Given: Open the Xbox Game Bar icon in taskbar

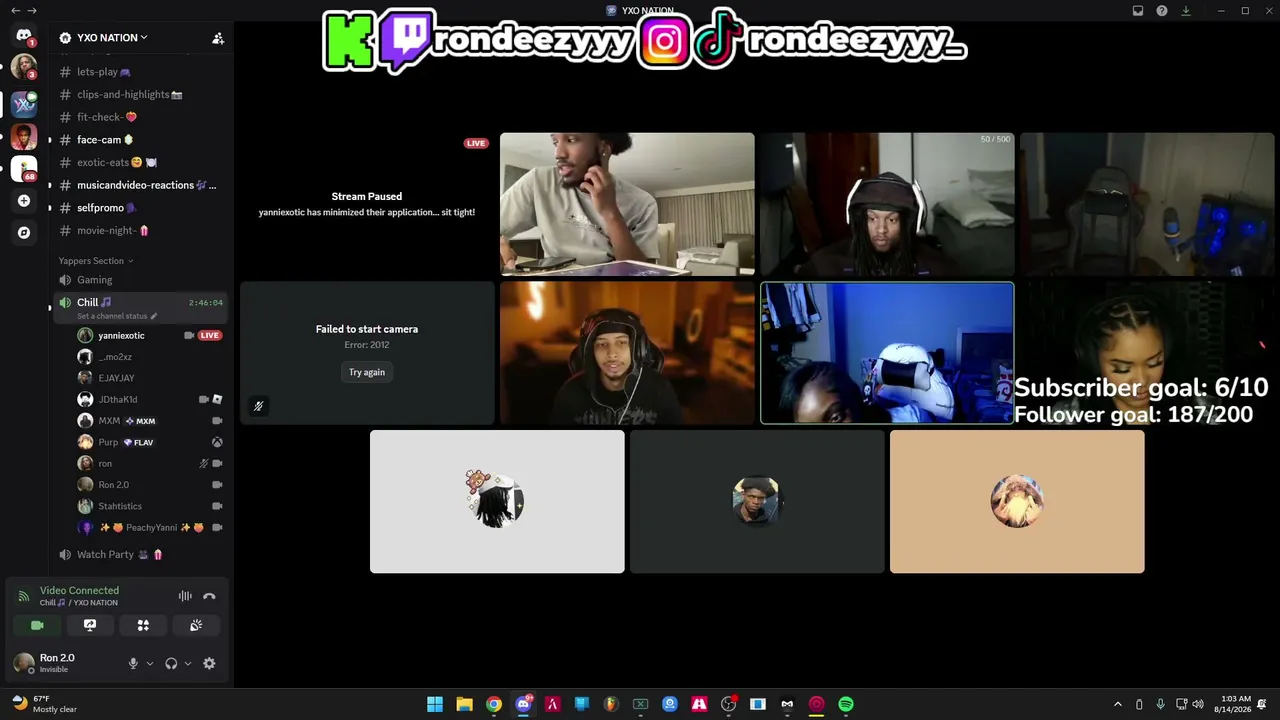Looking at the screenshot, I should click(x=640, y=704).
